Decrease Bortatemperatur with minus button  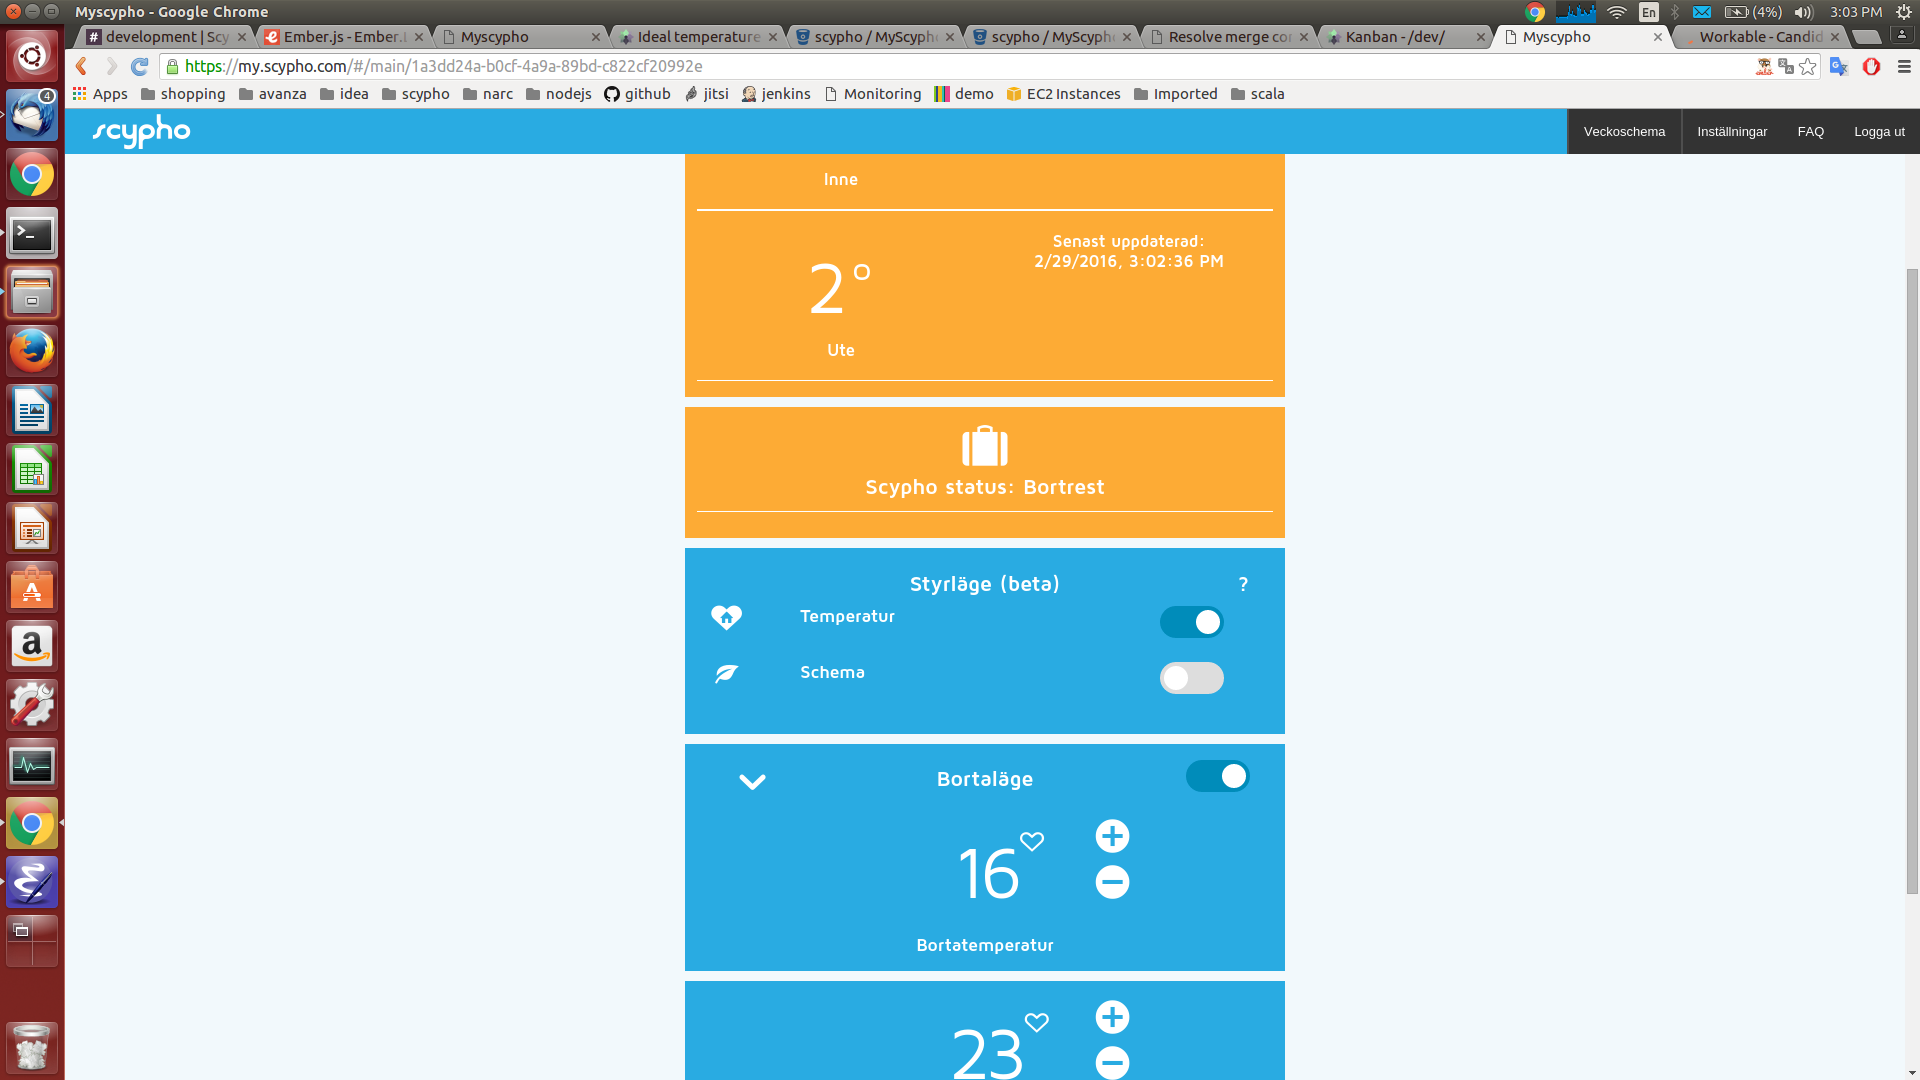pyautogui.click(x=1112, y=882)
